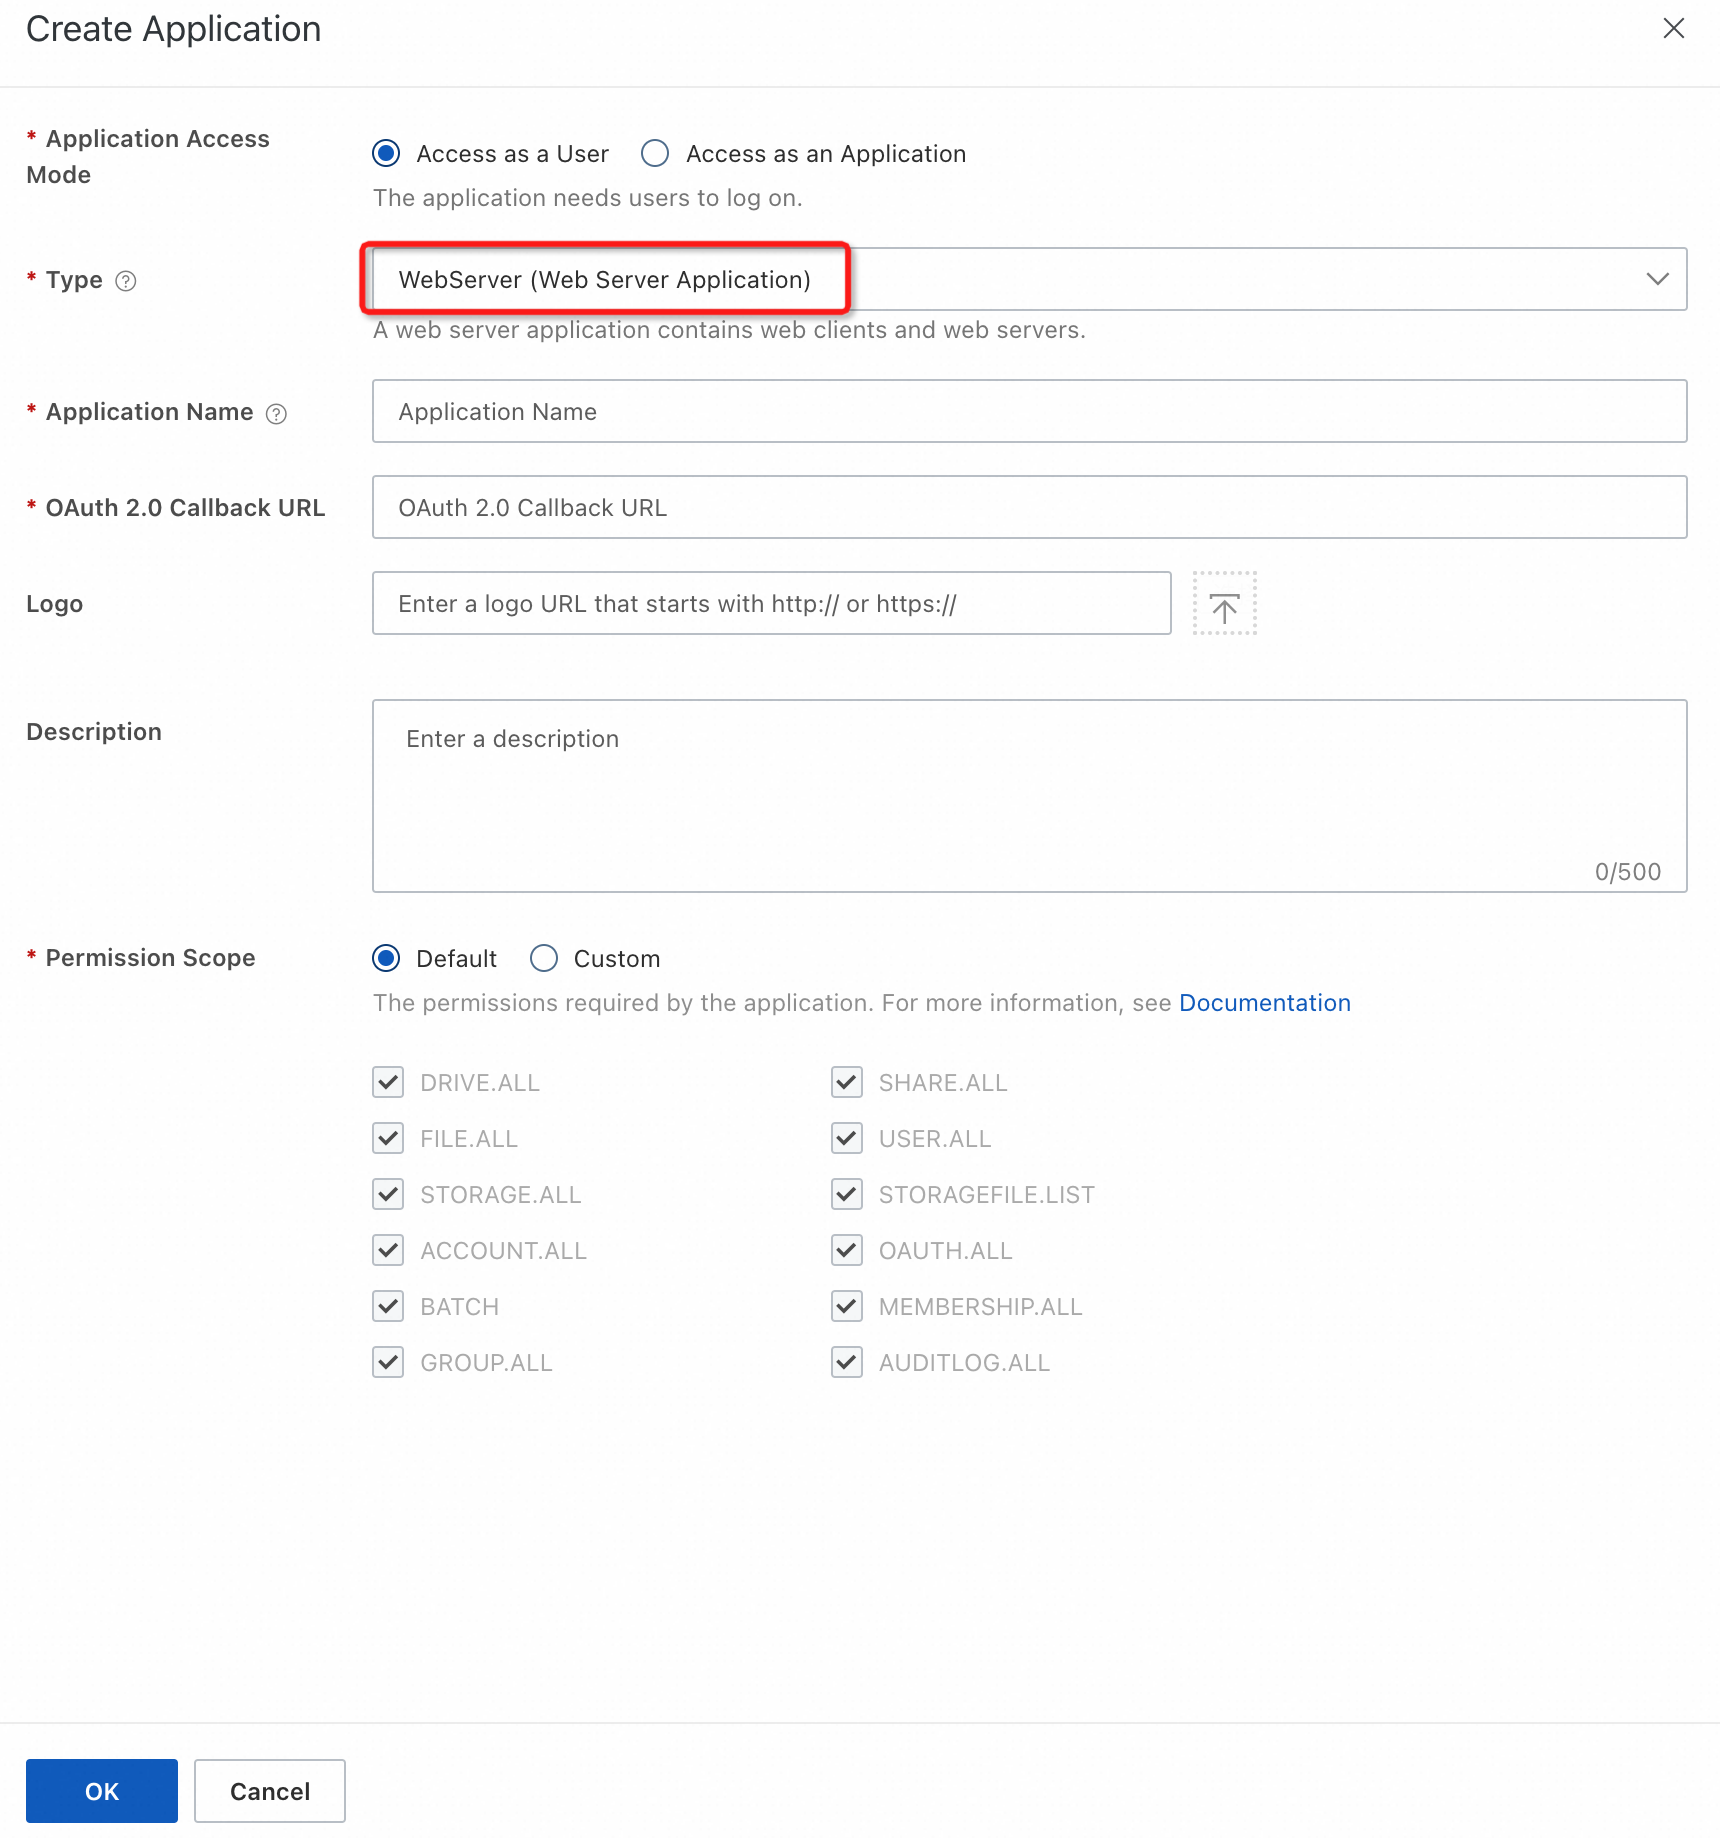Select Access as a User option
Screen dimensions: 1720x1838
(x=386, y=154)
